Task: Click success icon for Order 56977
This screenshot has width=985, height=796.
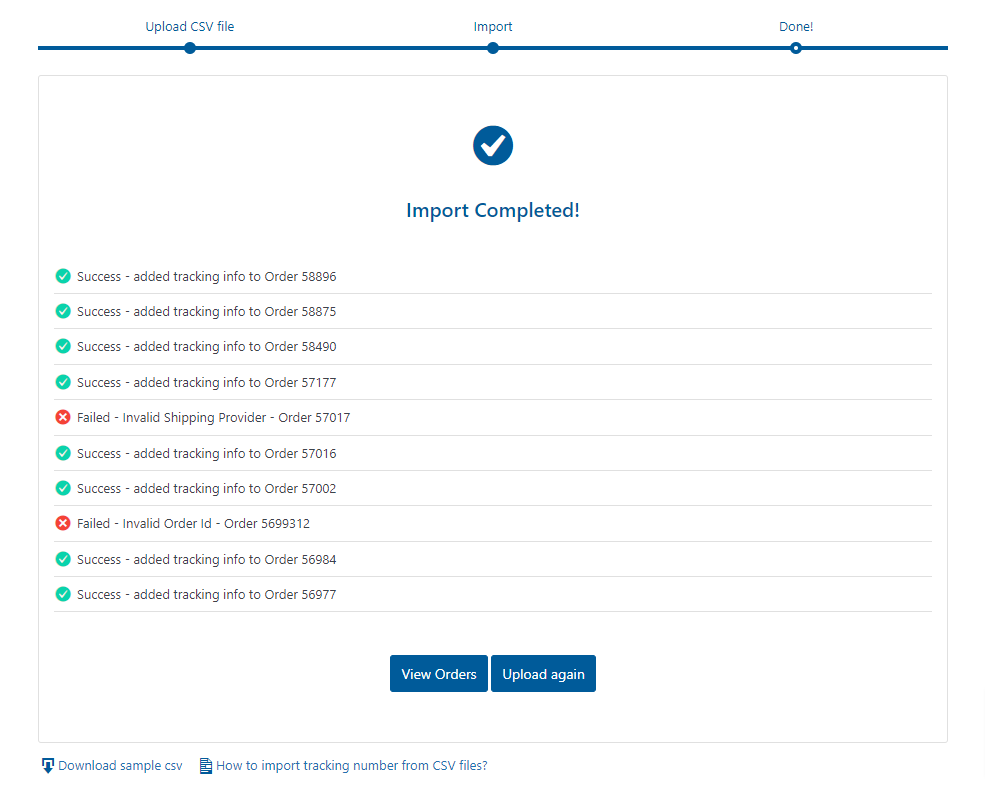Action: [x=63, y=594]
